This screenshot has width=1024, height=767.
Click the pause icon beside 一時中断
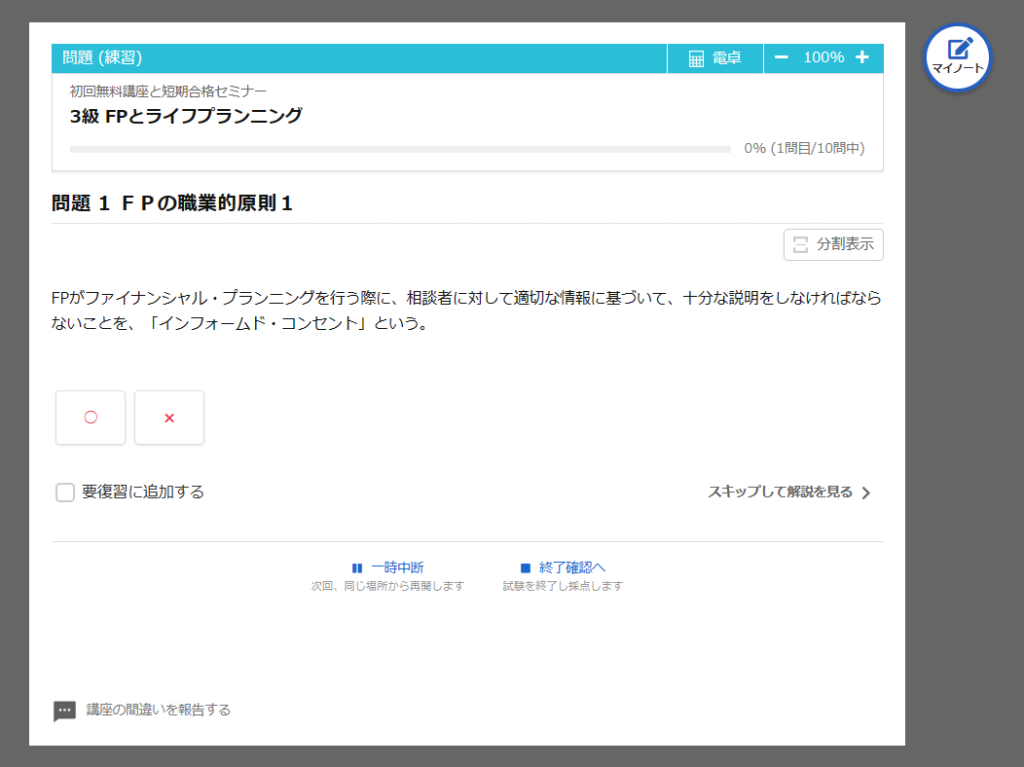[357, 568]
